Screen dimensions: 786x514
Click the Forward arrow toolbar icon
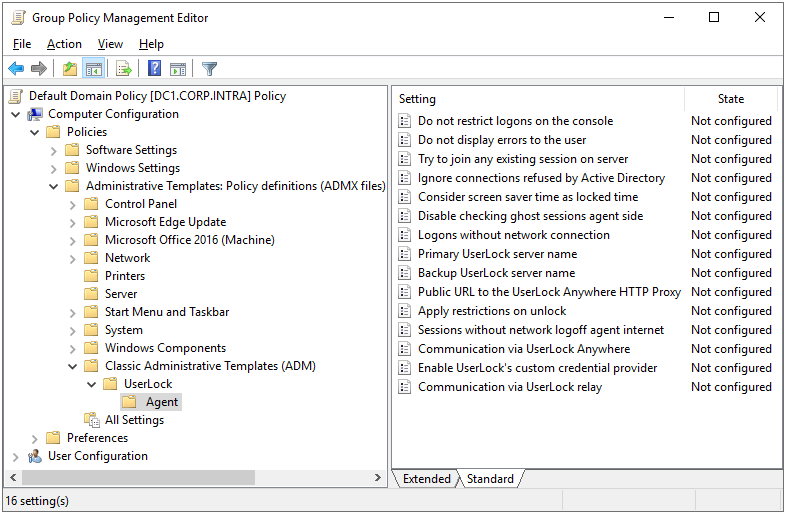coord(39,69)
